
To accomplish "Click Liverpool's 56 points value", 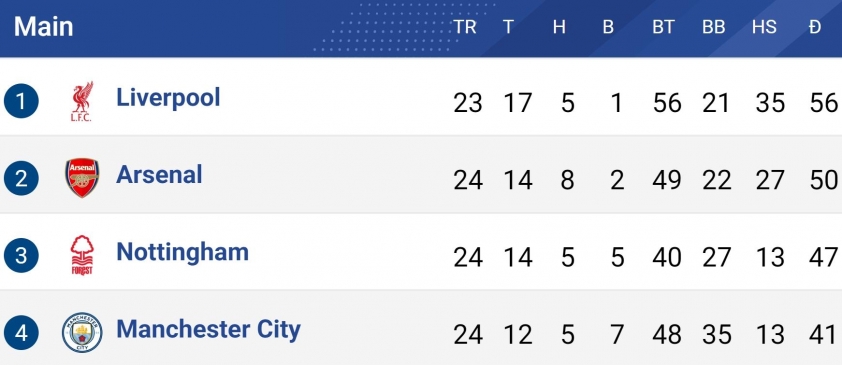I will point(824,103).
